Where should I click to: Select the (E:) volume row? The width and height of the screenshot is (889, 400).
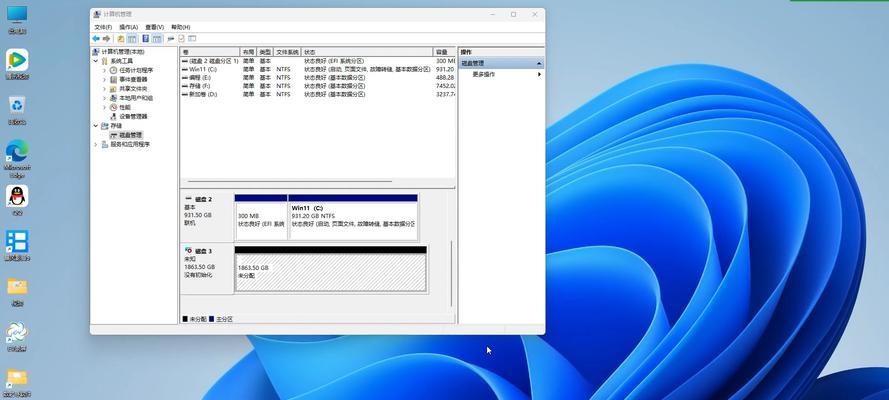(318, 78)
